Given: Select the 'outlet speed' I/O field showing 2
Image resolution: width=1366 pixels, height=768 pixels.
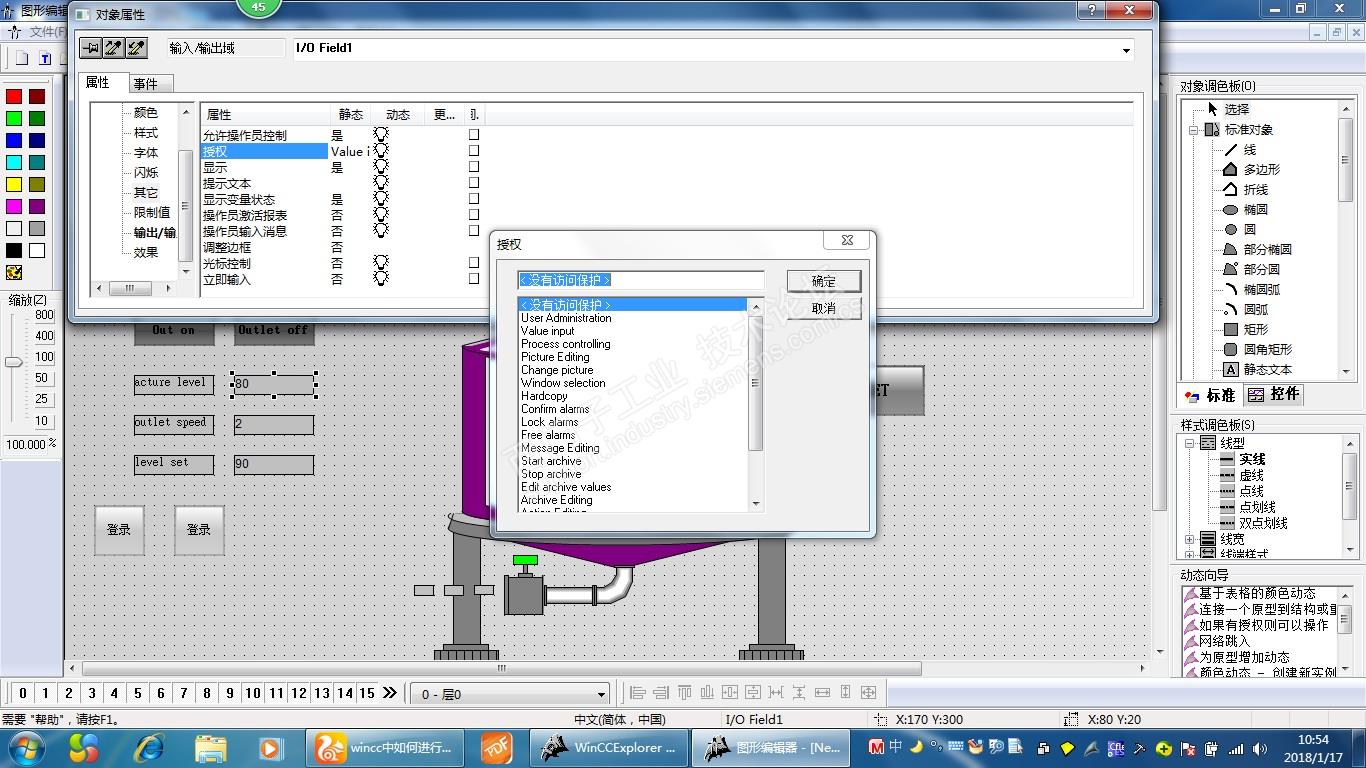Looking at the screenshot, I should click(273, 424).
